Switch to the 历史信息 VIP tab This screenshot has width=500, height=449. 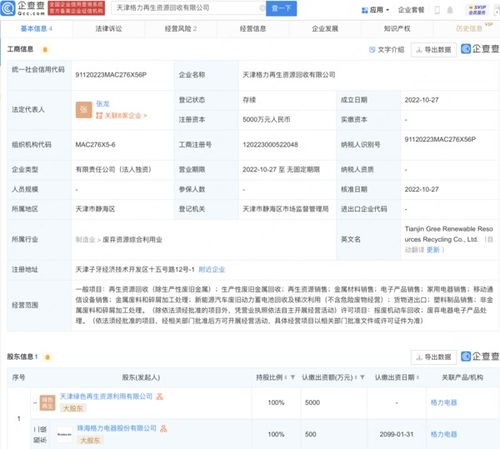coord(469,29)
